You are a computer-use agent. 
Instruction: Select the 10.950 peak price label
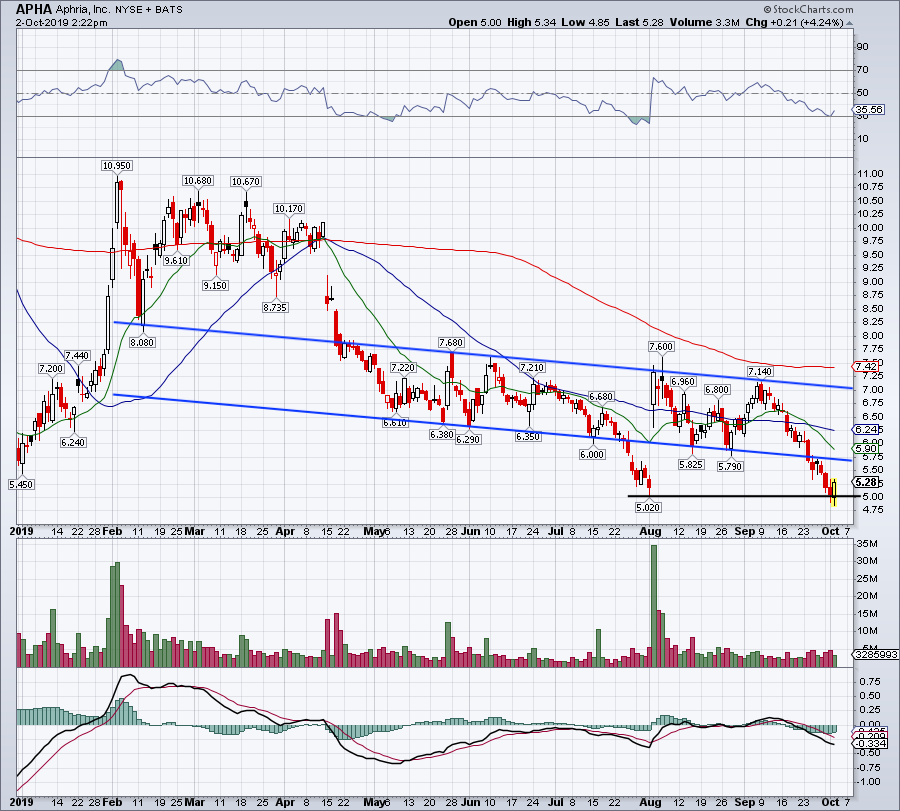click(x=117, y=165)
